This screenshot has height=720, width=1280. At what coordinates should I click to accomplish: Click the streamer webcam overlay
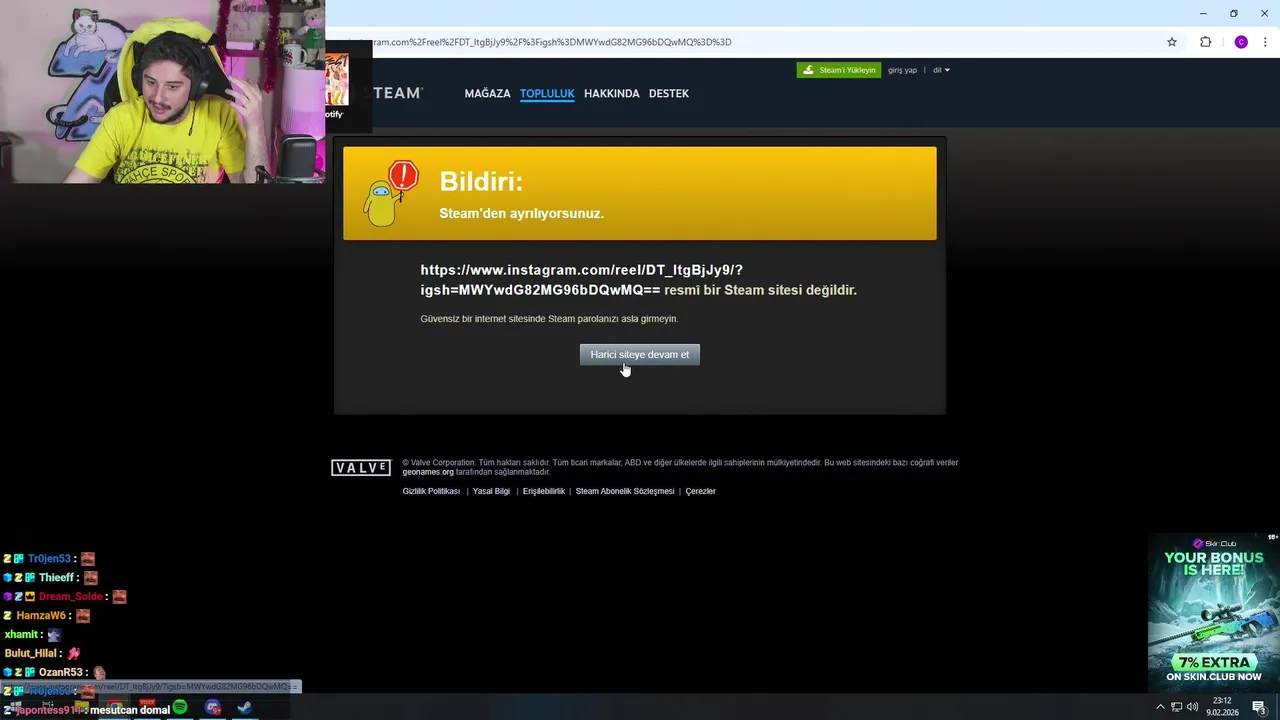(x=162, y=92)
